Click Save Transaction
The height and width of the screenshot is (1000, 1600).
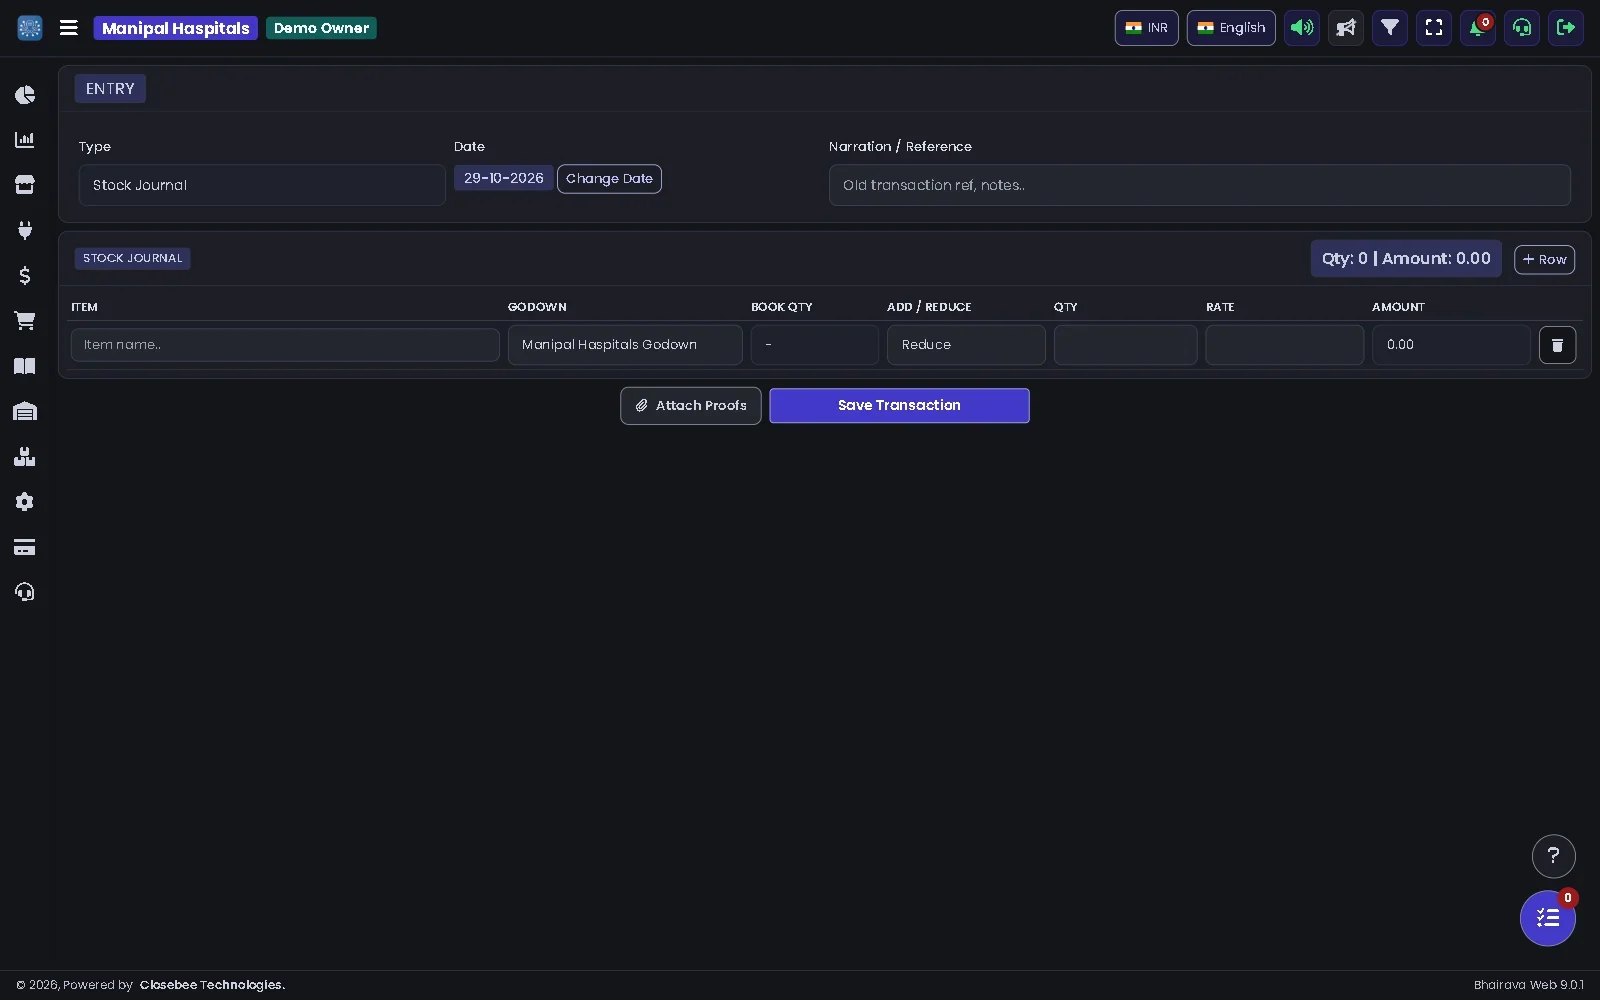click(x=899, y=406)
